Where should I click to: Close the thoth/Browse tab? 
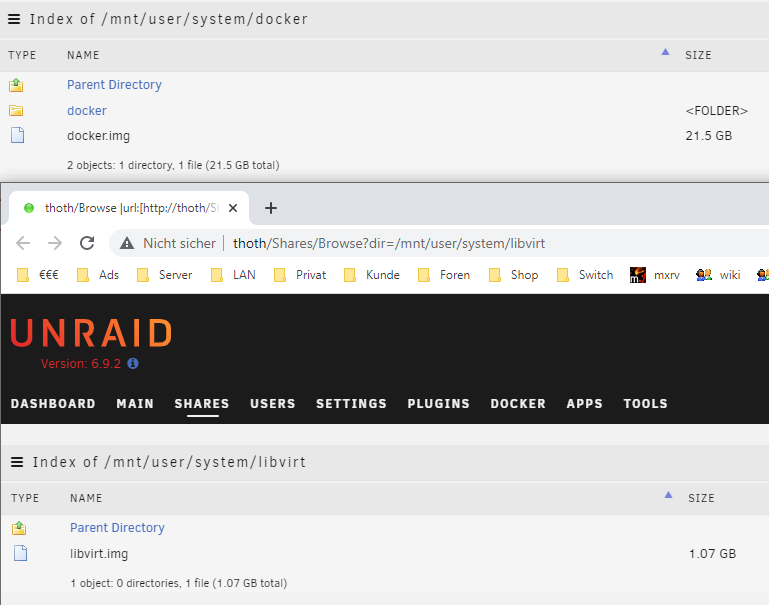tap(233, 208)
